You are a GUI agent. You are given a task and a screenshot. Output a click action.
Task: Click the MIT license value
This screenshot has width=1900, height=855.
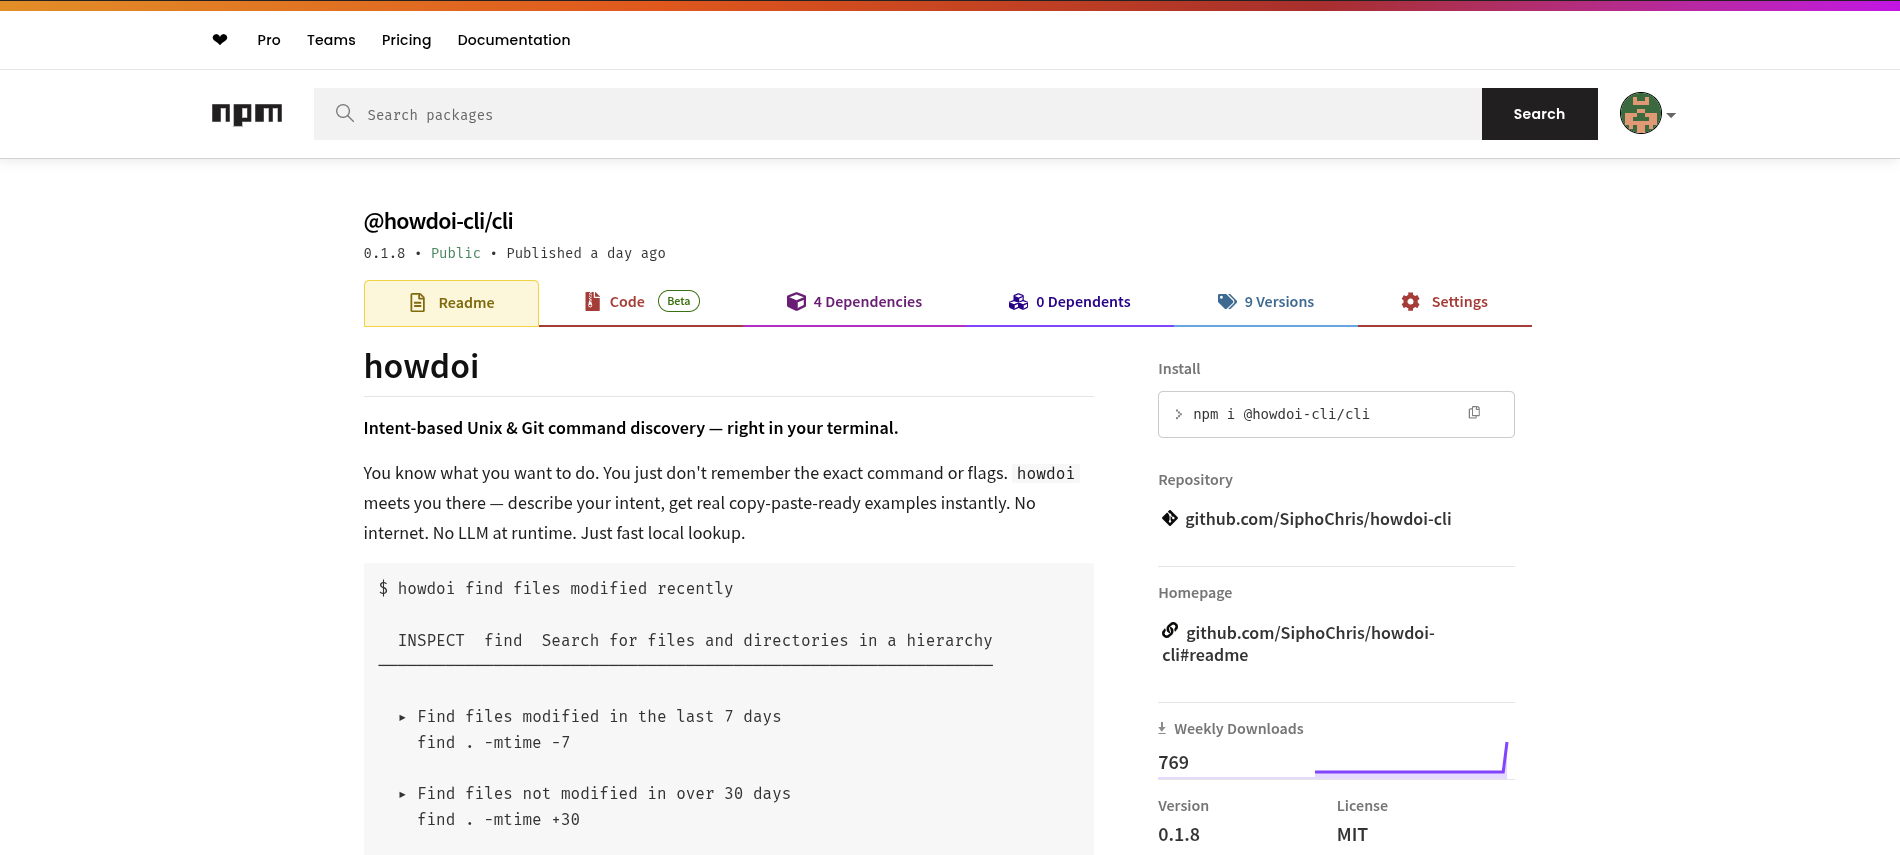pyautogui.click(x=1352, y=835)
